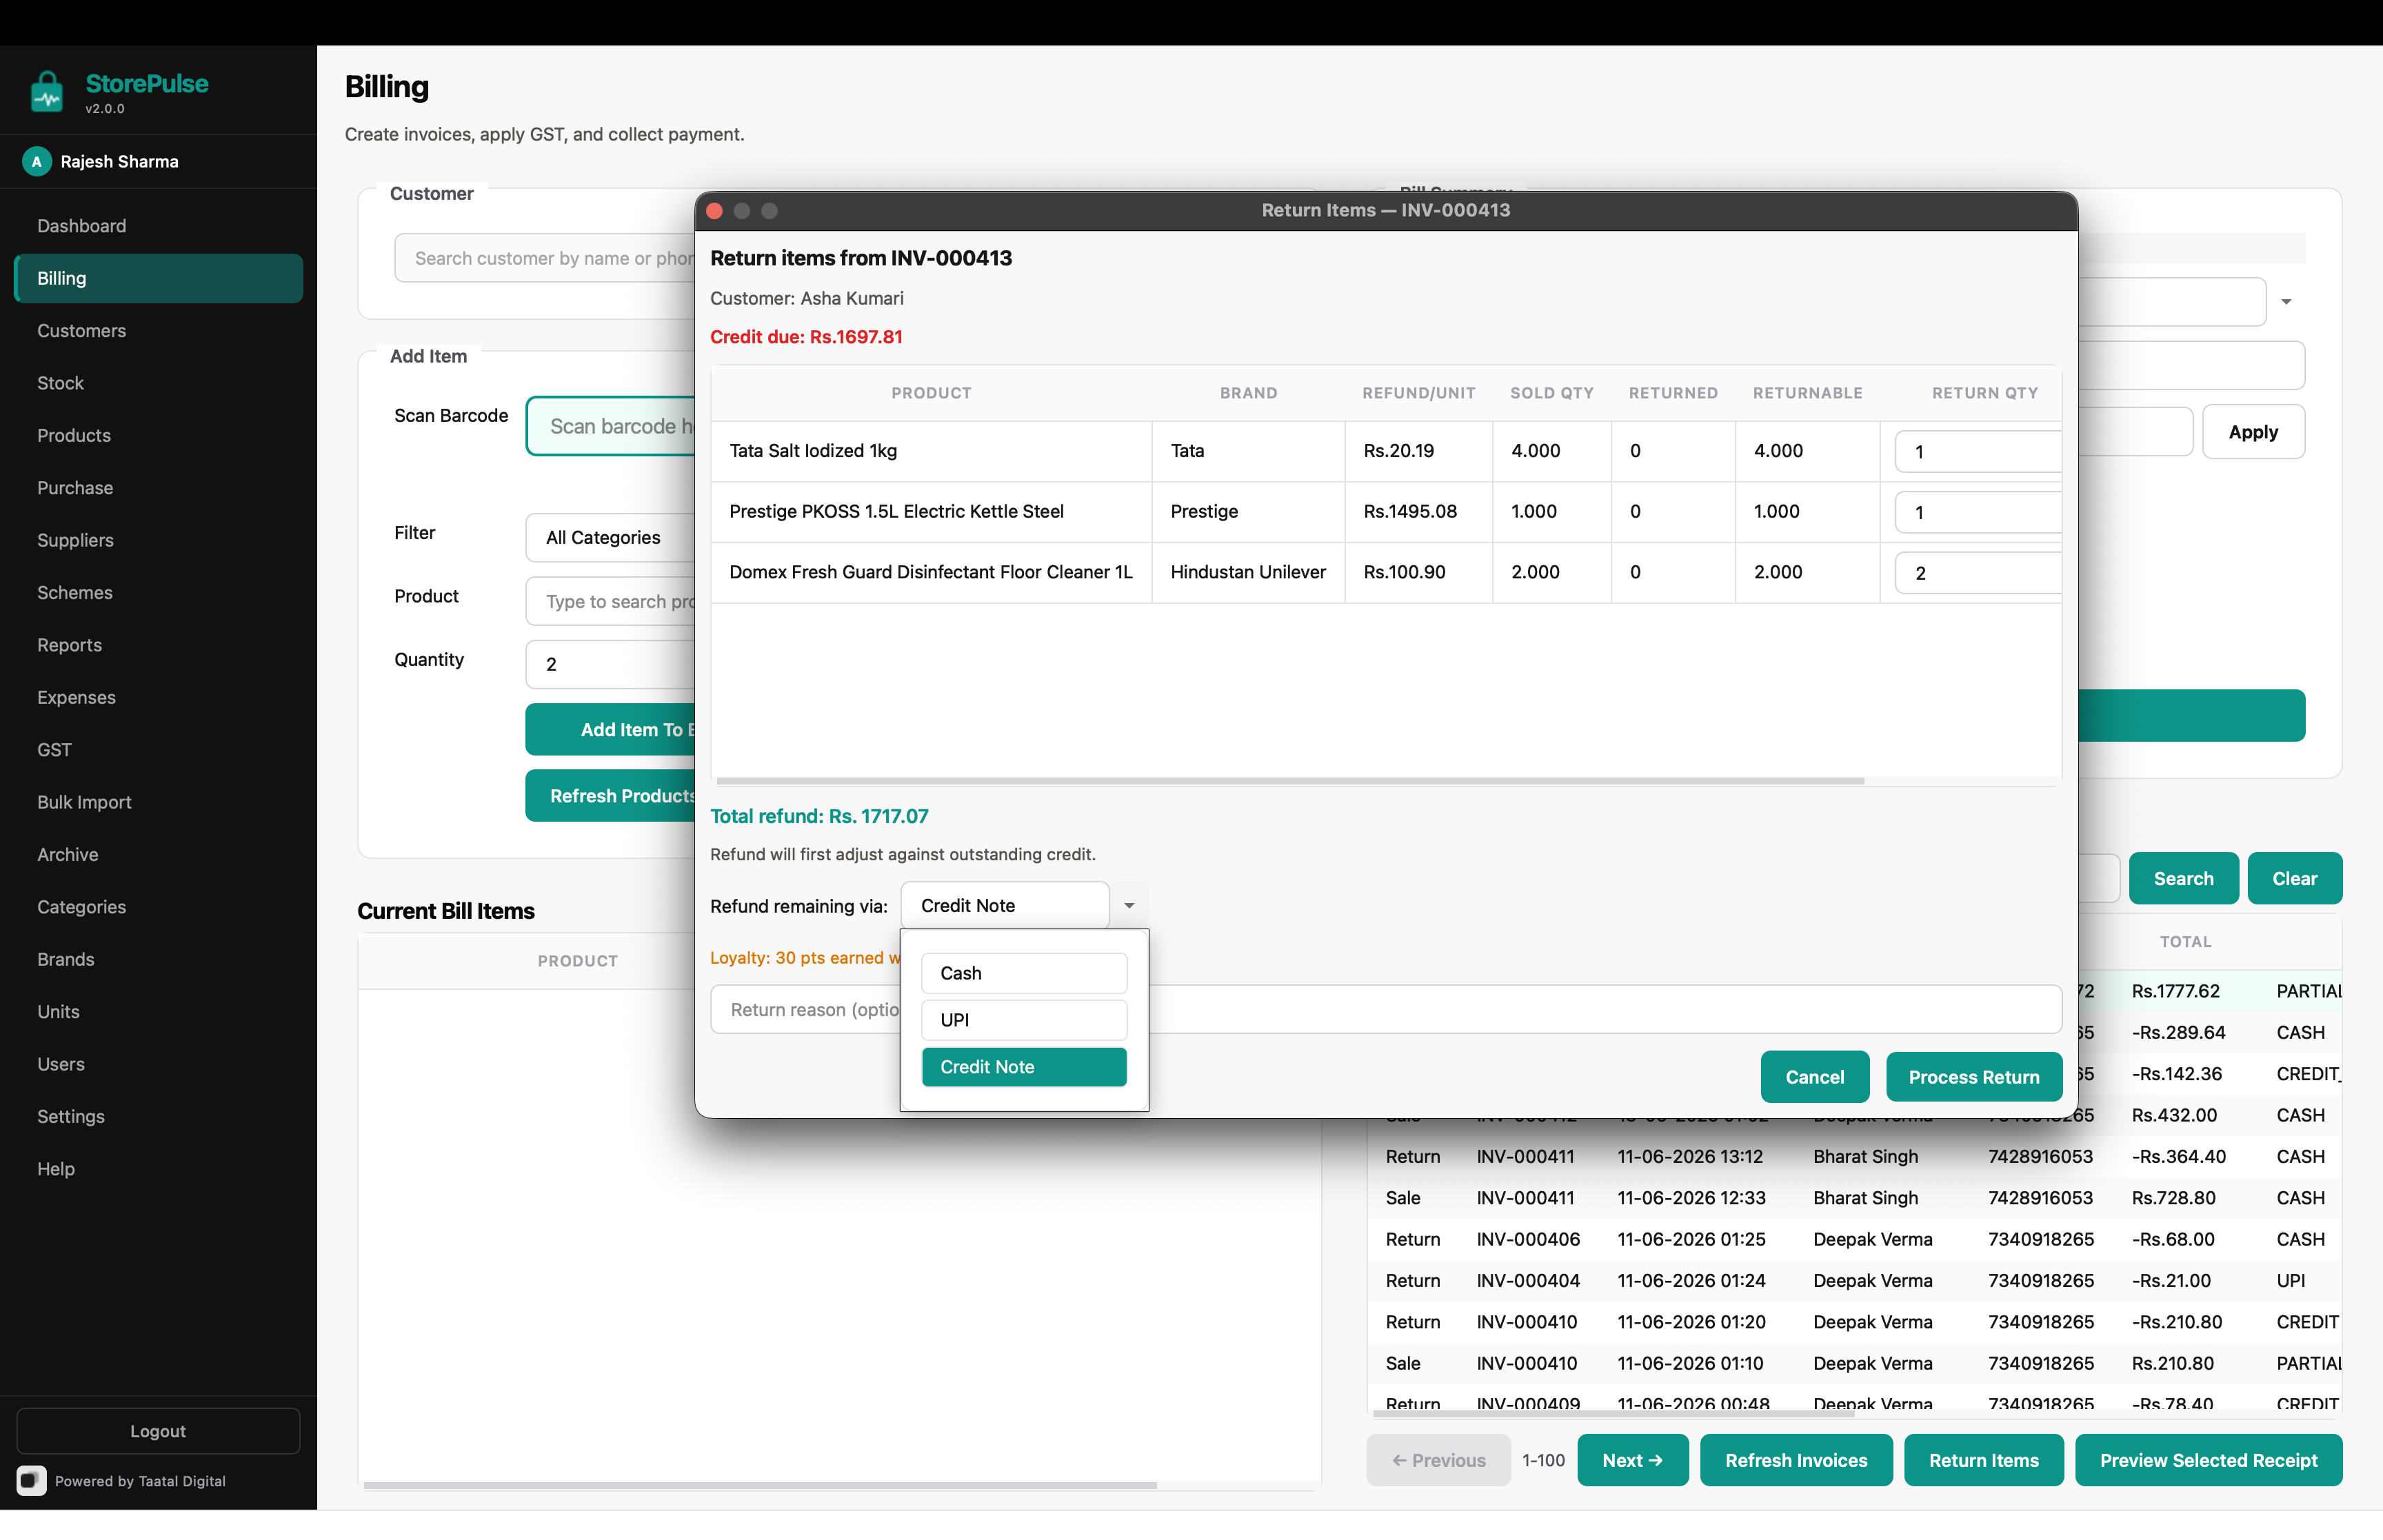Click the Apply button
This screenshot has width=2383, height=1540.
tap(2253, 432)
